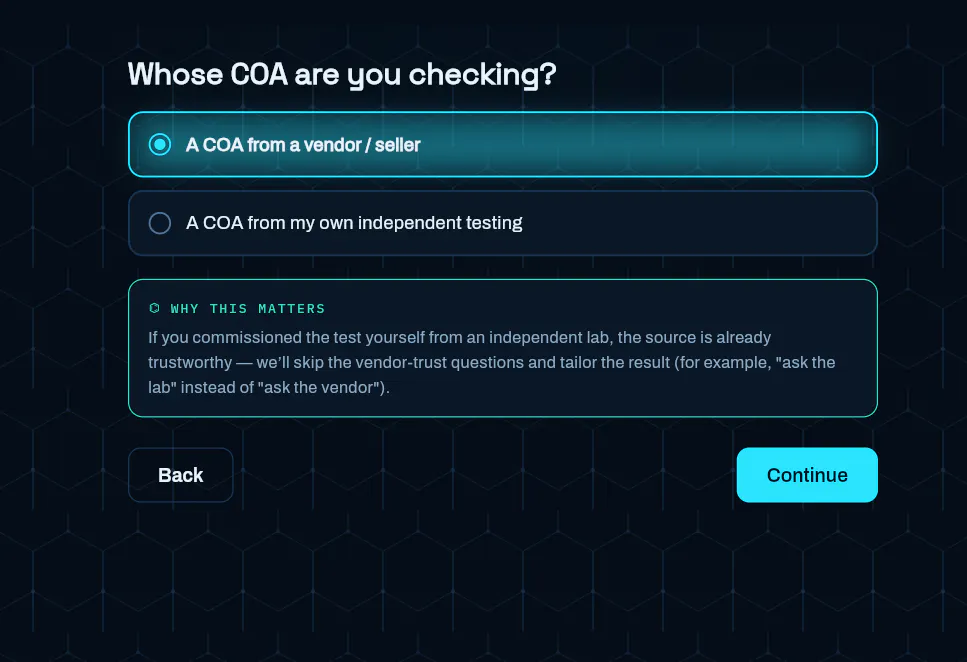Choose 'A COA from my own independent testing' label

click(354, 223)
